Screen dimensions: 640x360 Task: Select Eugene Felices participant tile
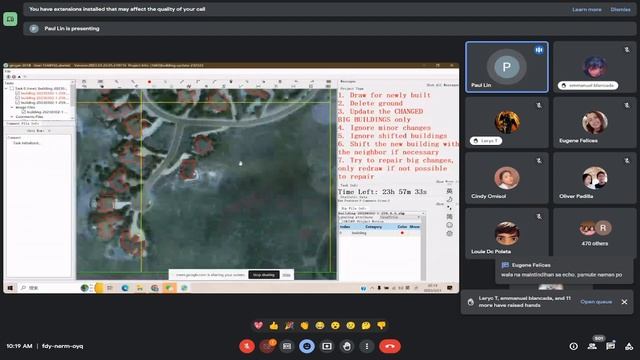595,122
